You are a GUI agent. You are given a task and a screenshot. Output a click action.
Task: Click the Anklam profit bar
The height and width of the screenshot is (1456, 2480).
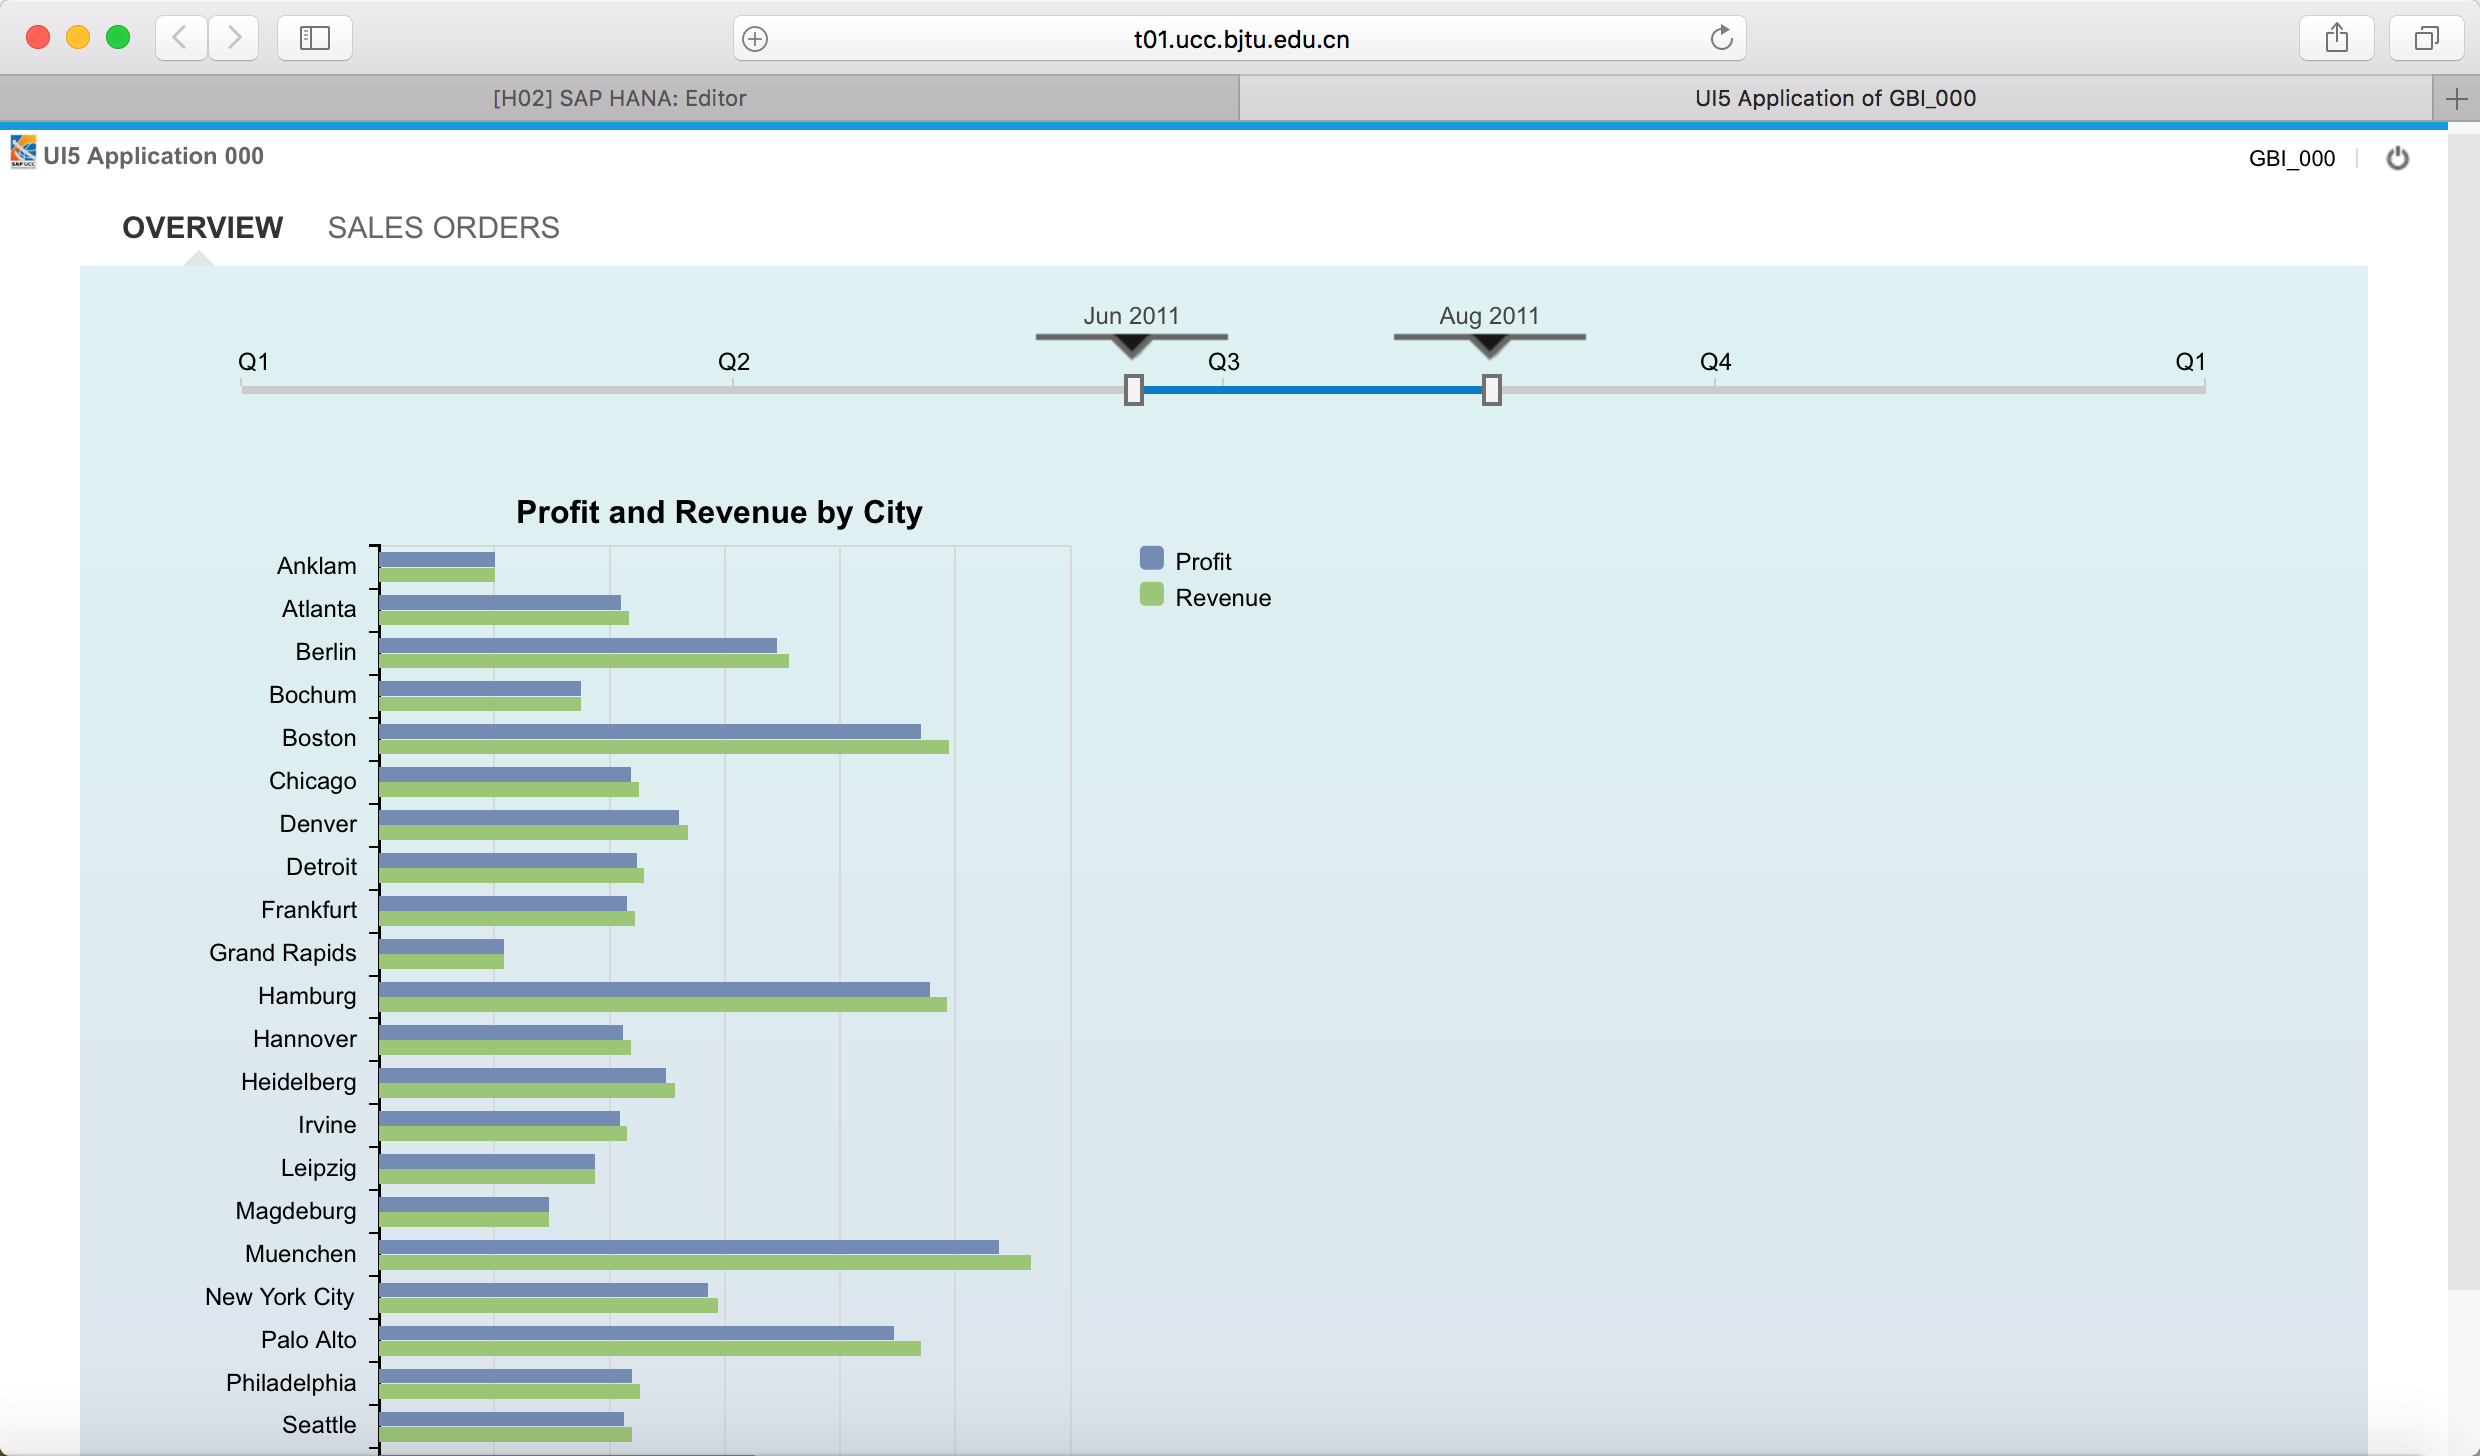coord(437,559)
